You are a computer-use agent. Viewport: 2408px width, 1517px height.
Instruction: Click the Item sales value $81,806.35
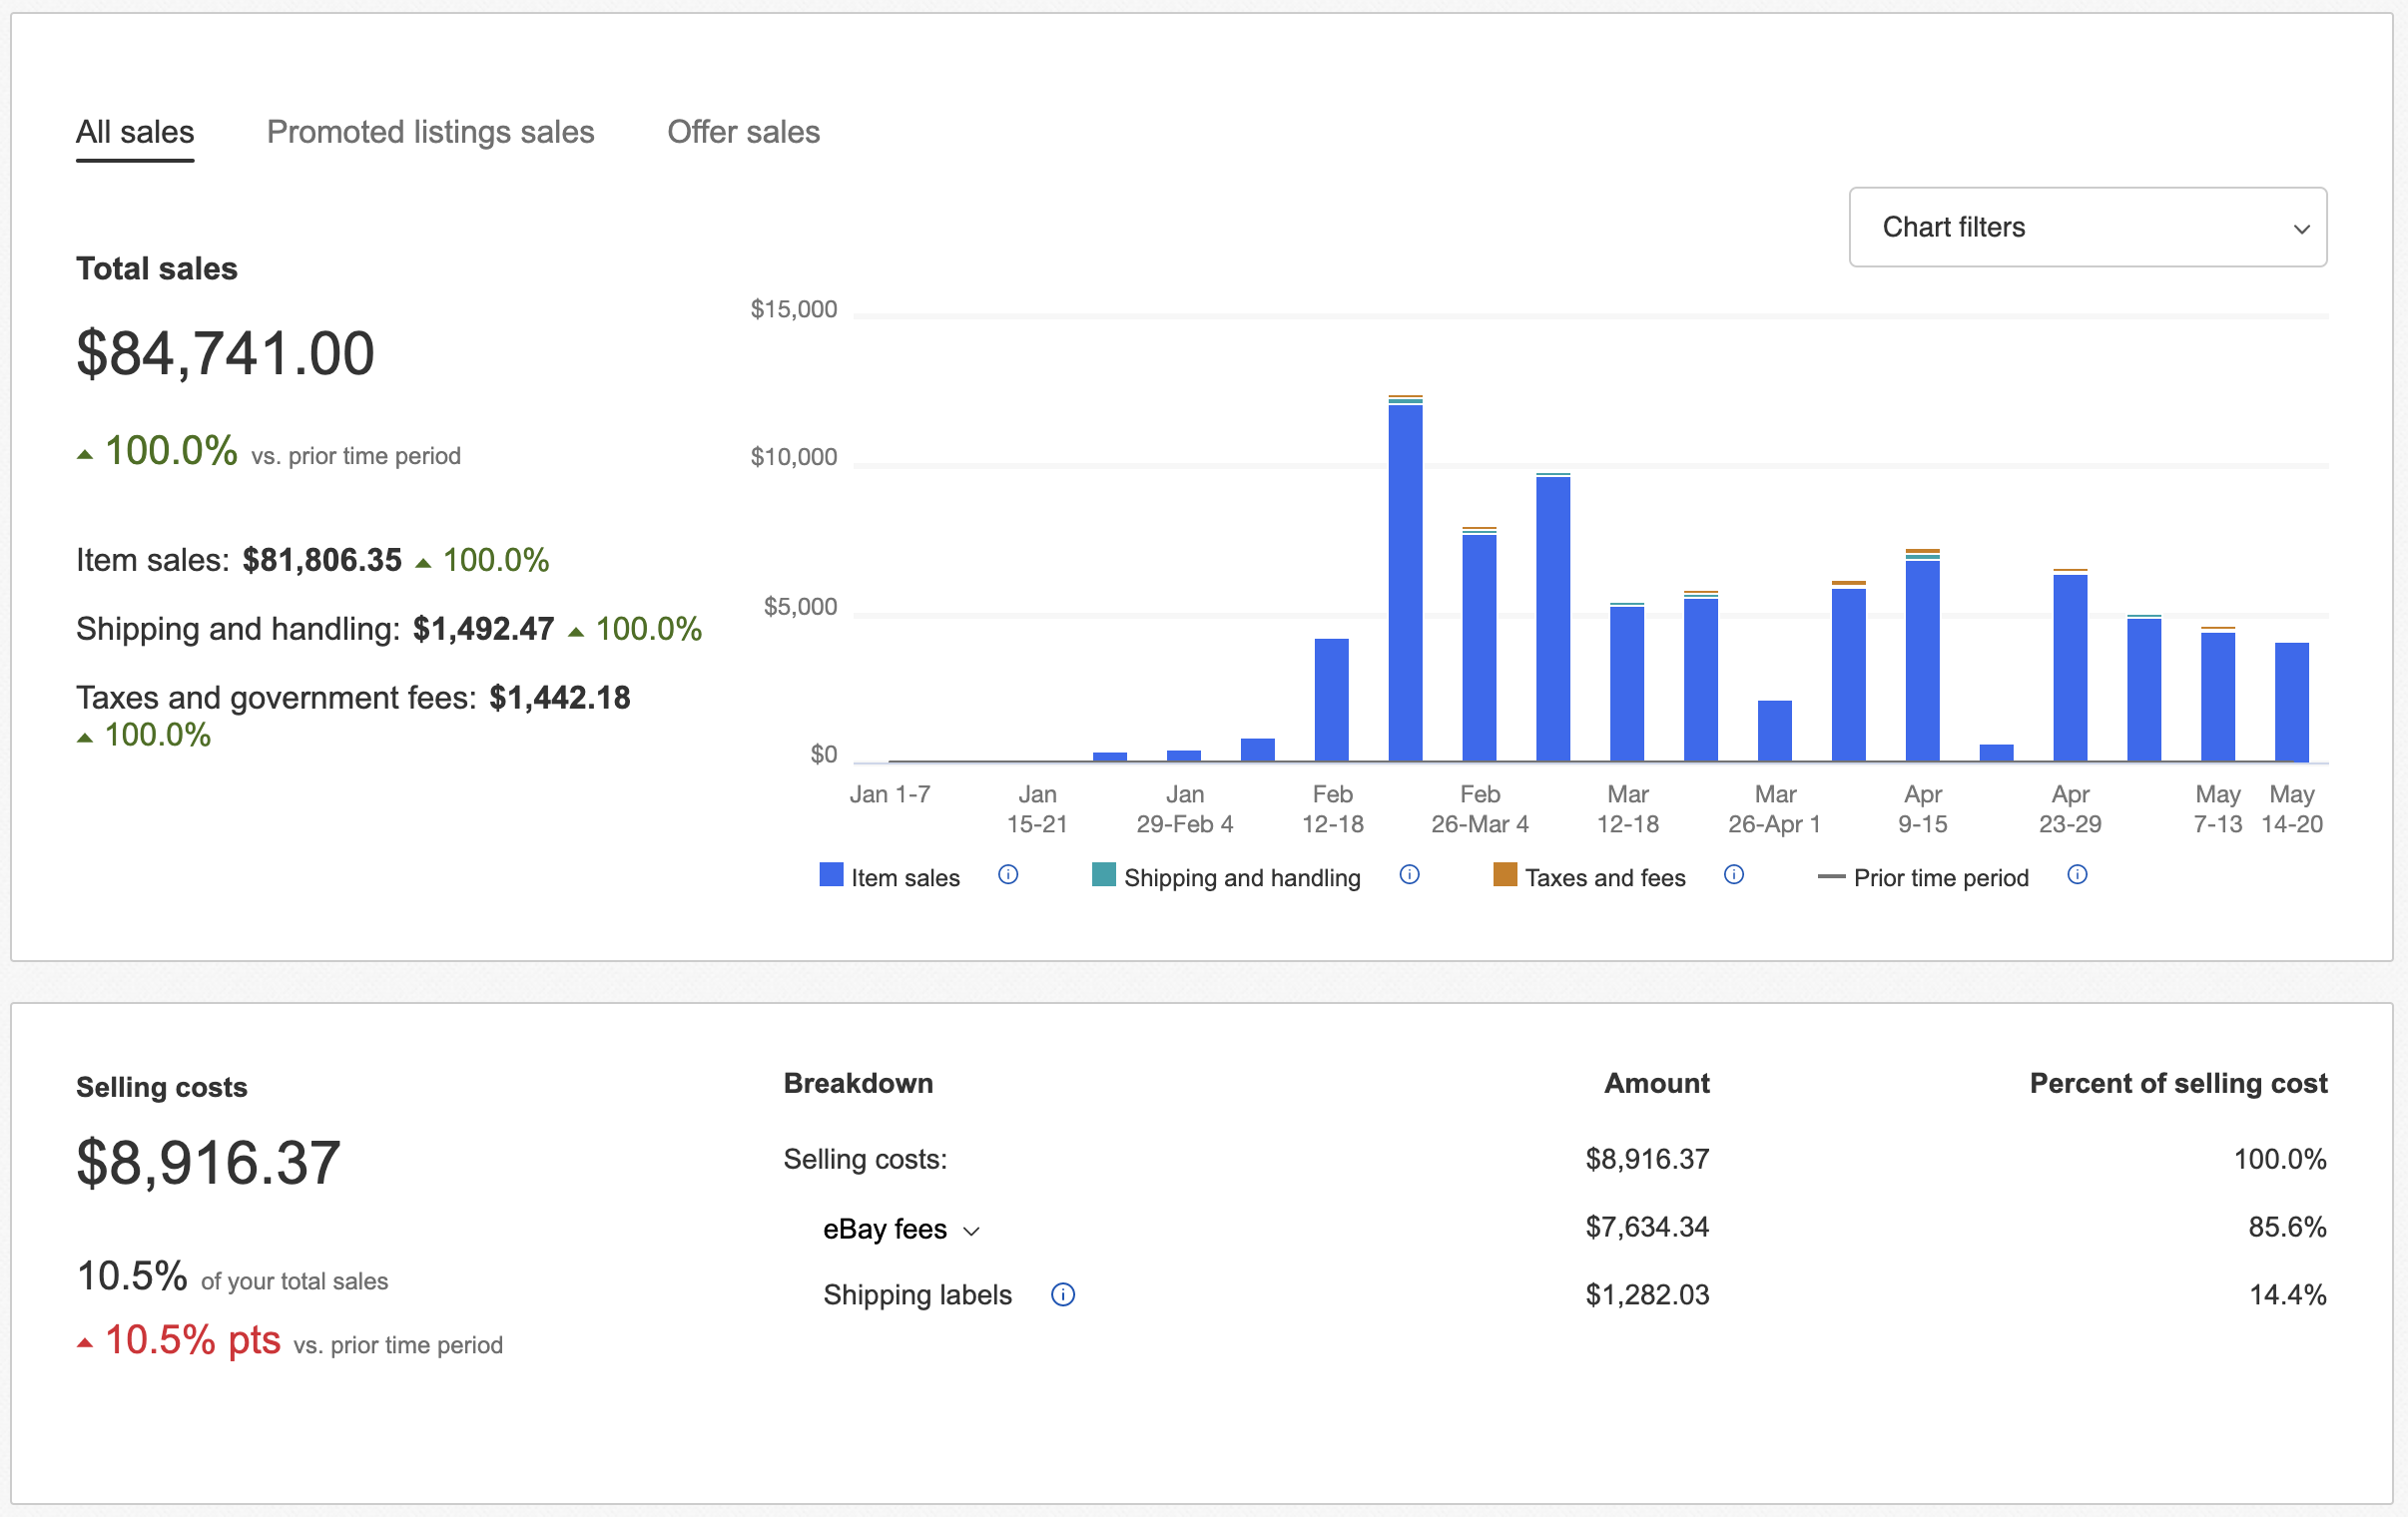(x=322, y=560)
